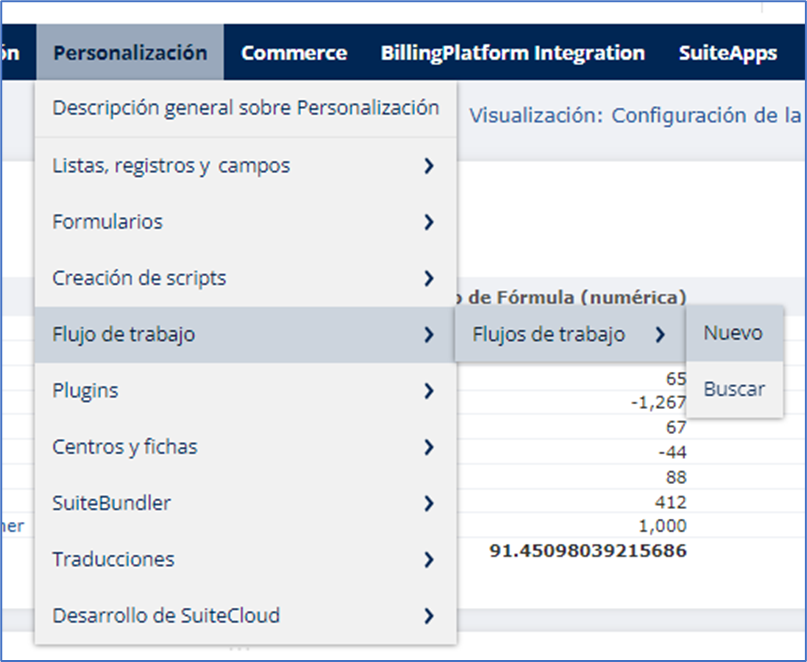
Task: Select Flujo de trabajo menu entry
Action: click(x=245, y=335)
